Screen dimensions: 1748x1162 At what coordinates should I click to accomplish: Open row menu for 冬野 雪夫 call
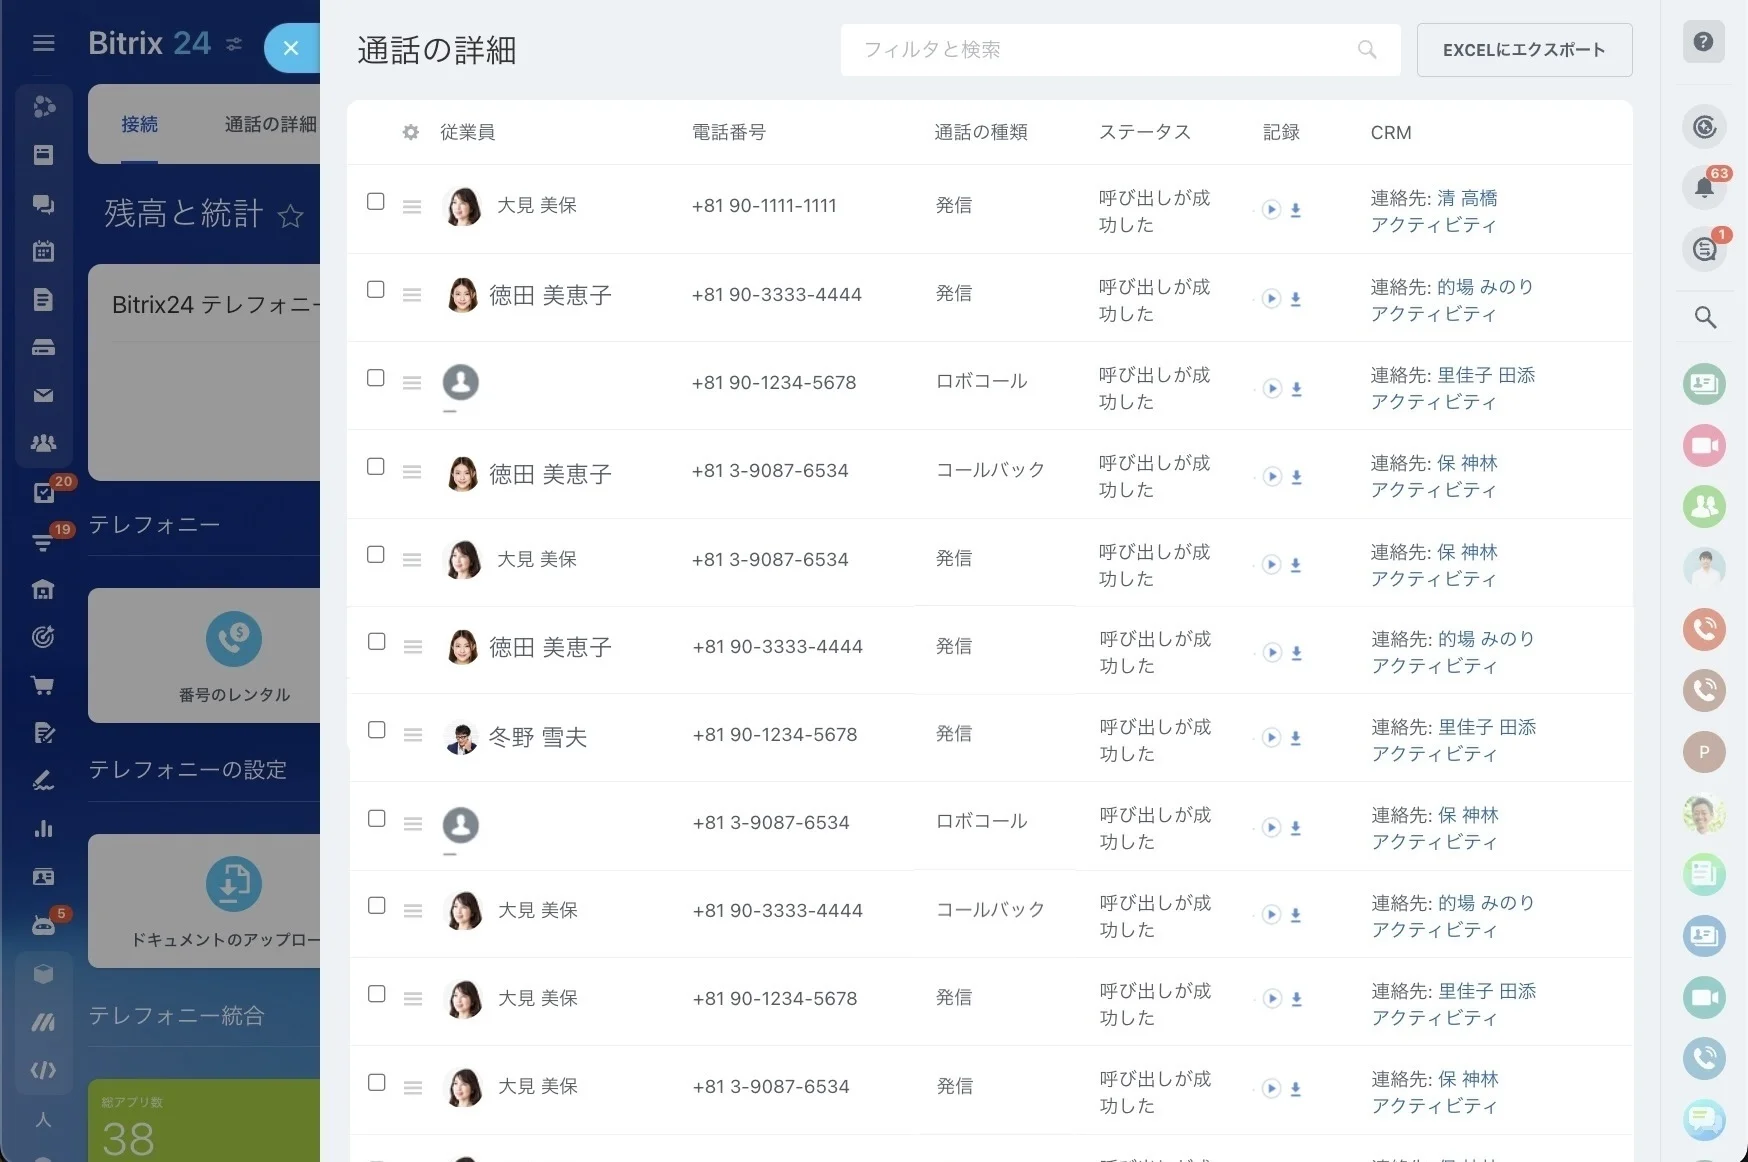click(412, 735)
